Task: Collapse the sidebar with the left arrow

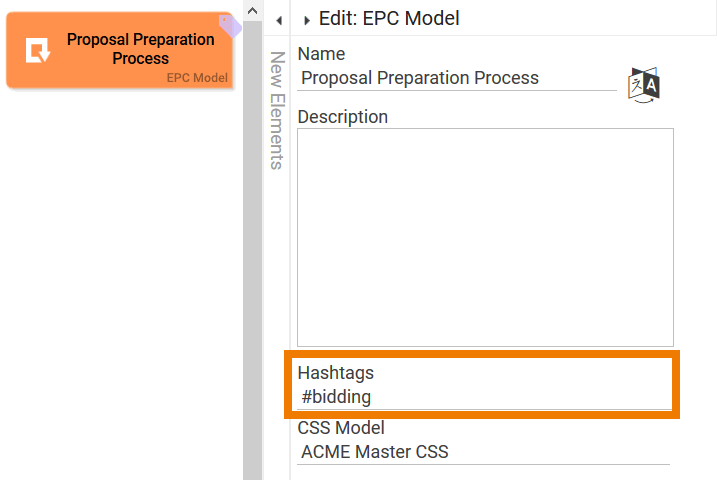Action: pos(279,19)
